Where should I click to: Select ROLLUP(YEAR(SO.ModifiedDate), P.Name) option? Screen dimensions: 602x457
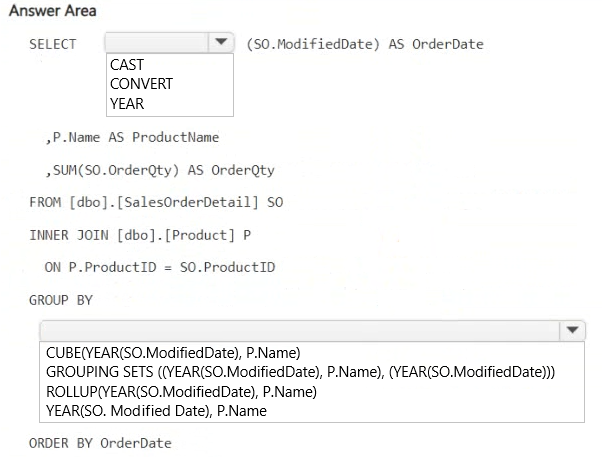tap(181, 392)
